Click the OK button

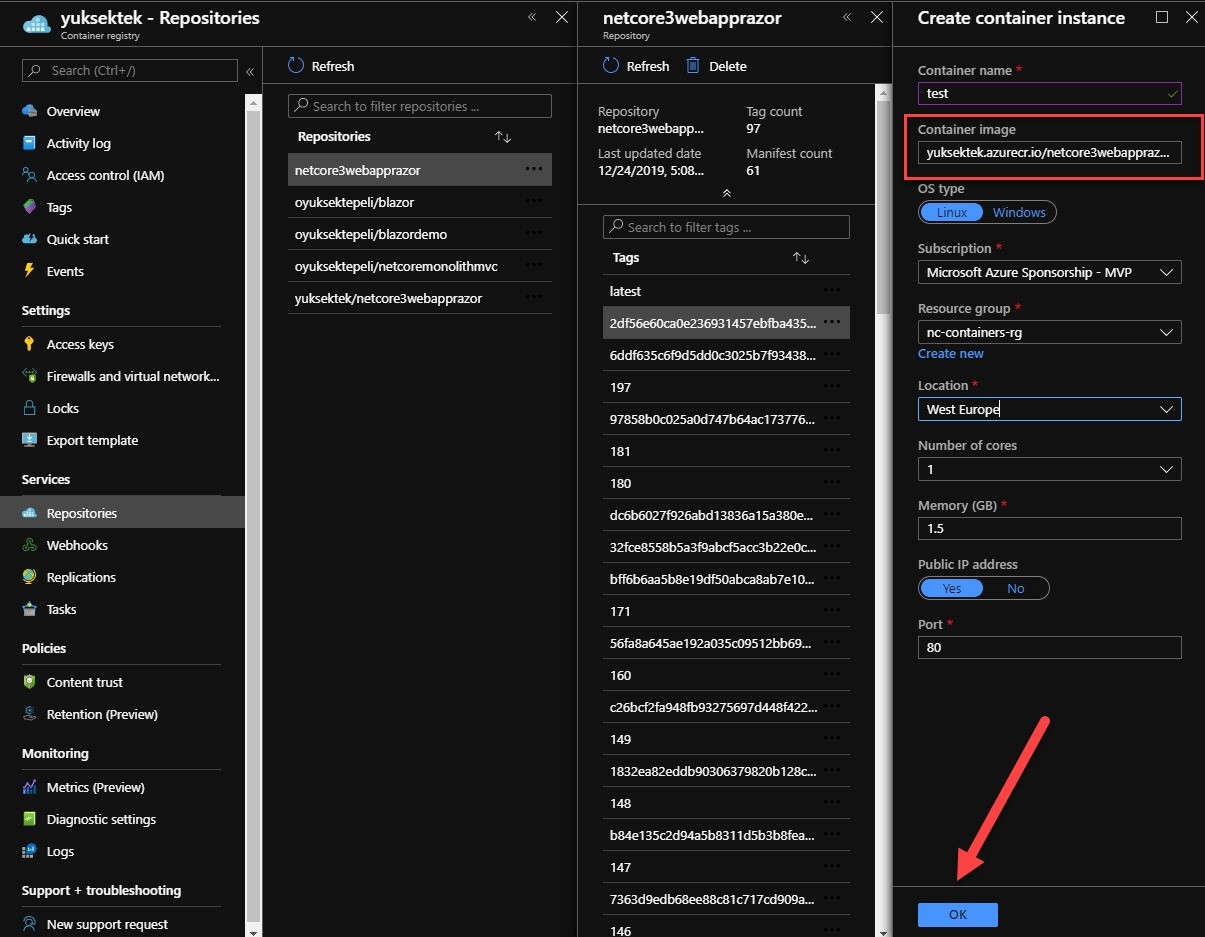957,914
